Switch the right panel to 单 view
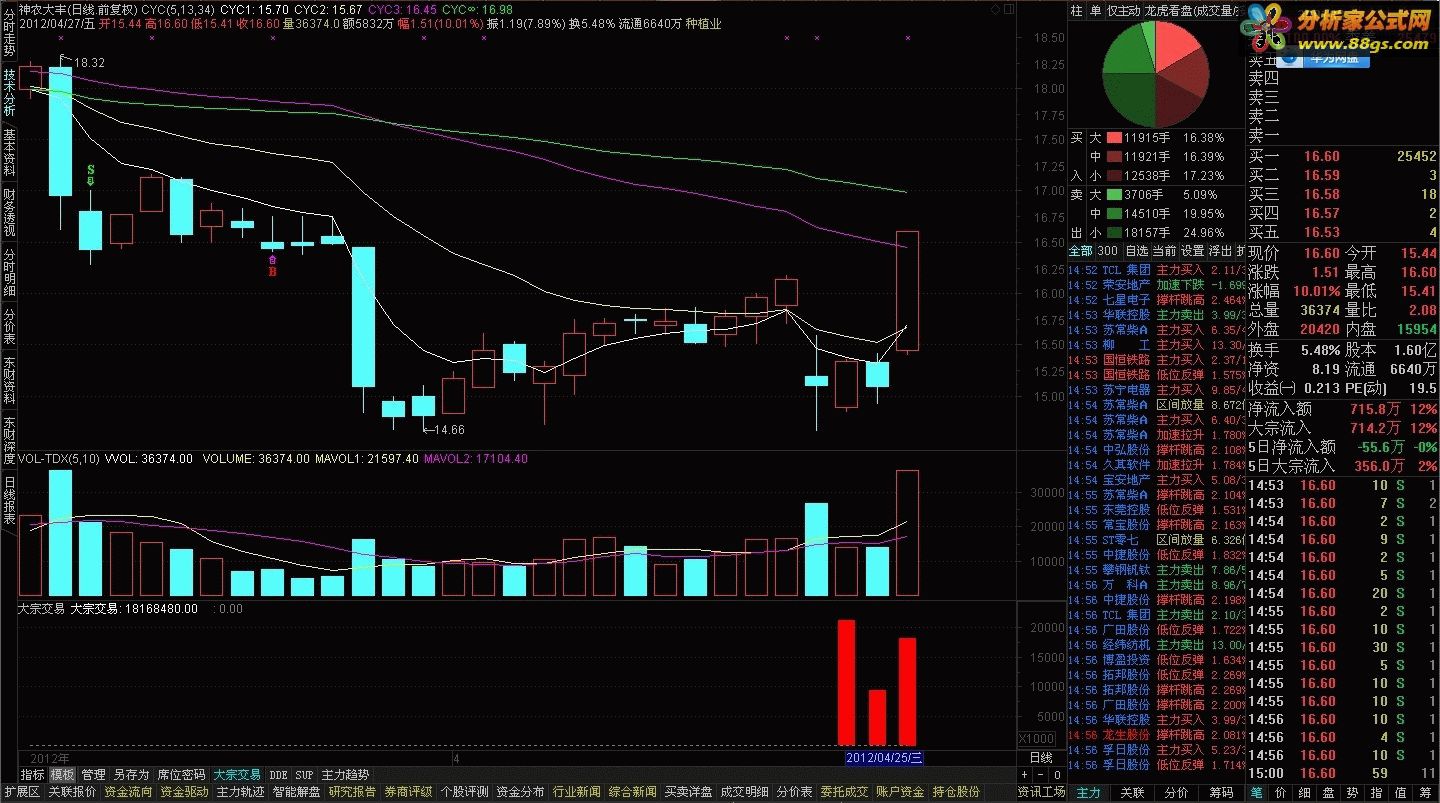Viewport: 1440px width, 803px height. [x=1094, y=10]
